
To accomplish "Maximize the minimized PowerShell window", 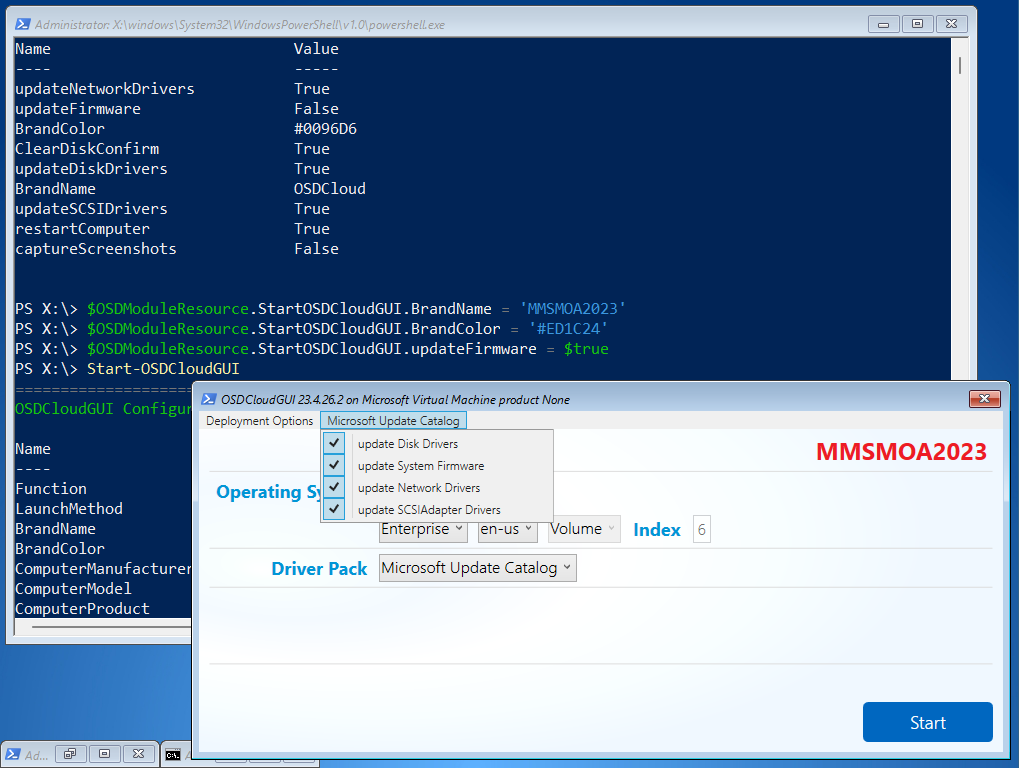I will [105, 754].
